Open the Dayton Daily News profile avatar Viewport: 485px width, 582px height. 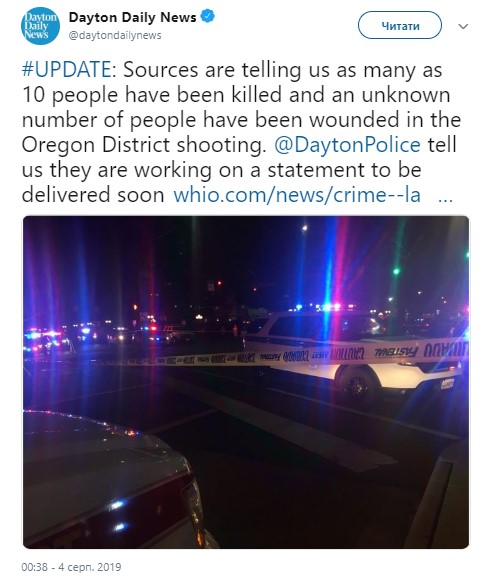pyautogui.click(x=40, y=26)
